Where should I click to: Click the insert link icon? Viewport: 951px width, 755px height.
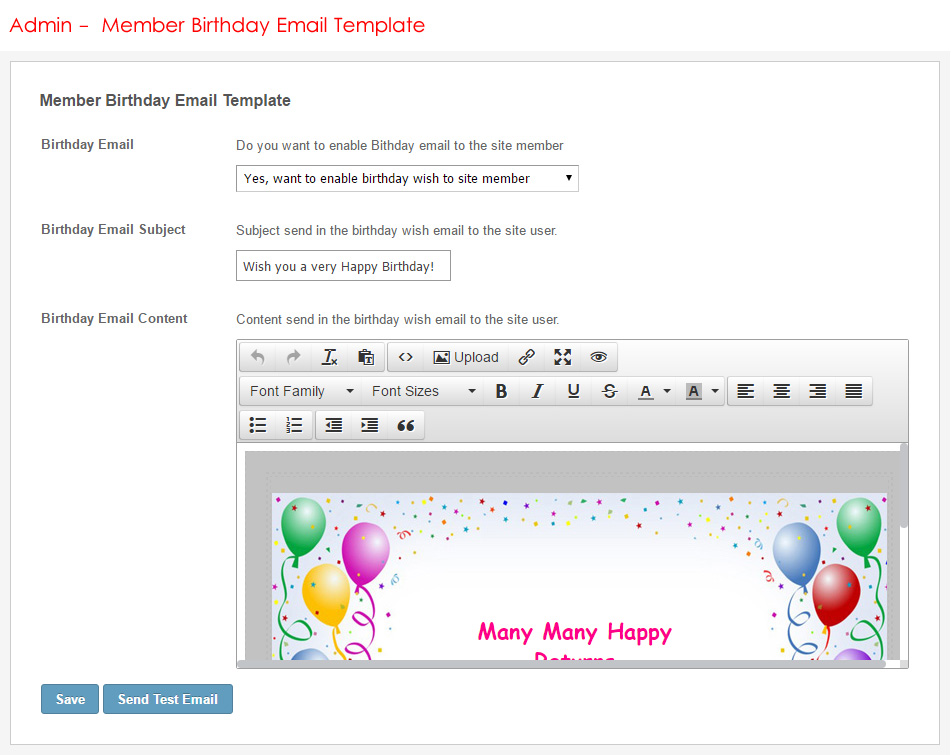[527, 357]
